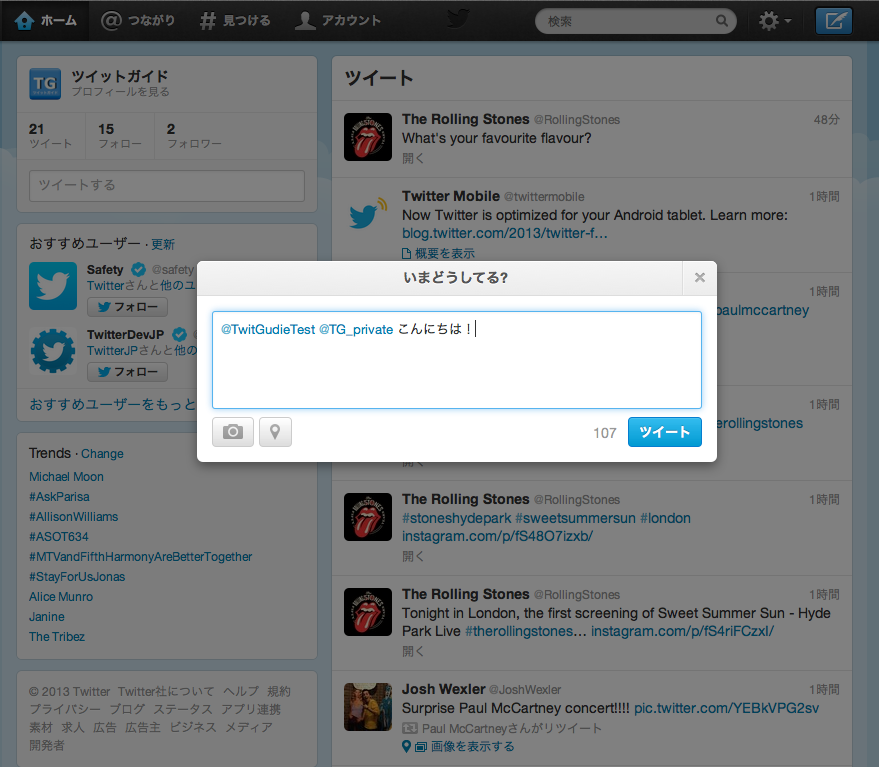This screenshot has width=879, height=767.
Task: Expand 開く under Tonight in London tweet
Action: (413, 652)
